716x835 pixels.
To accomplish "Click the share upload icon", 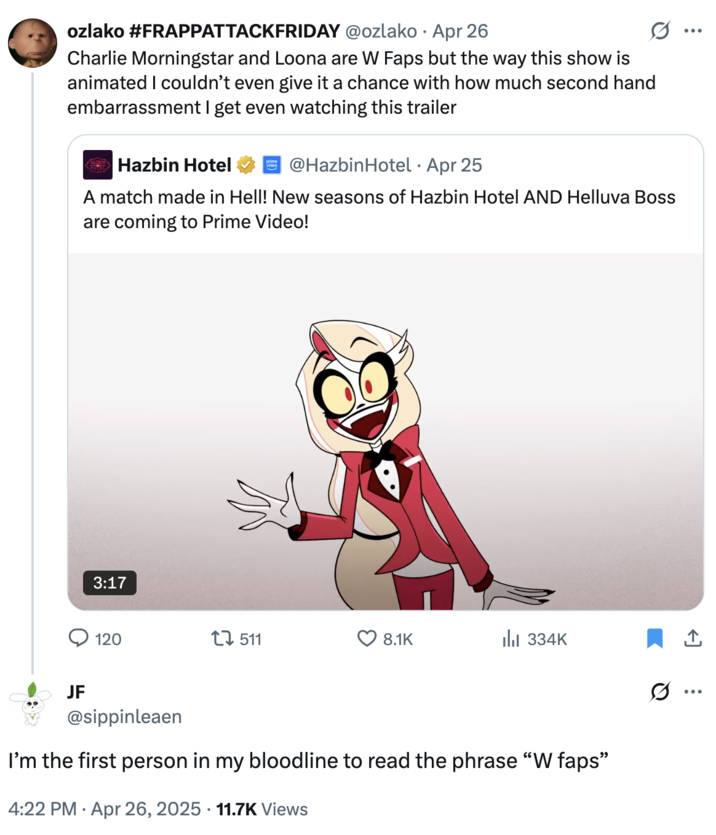I will tap(692, 638).
